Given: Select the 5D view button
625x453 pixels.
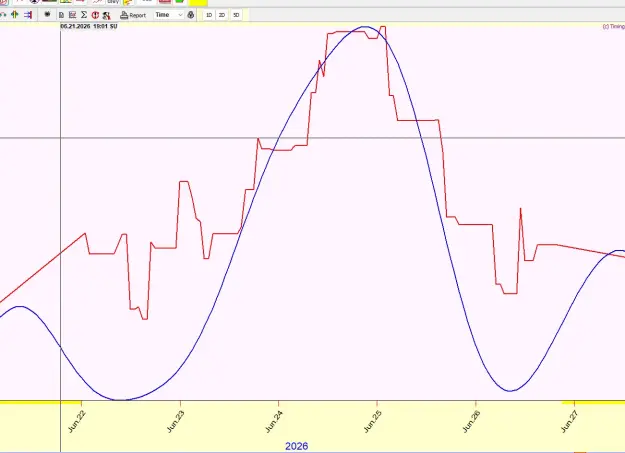Looking at the screenshot, I should 236,15.
